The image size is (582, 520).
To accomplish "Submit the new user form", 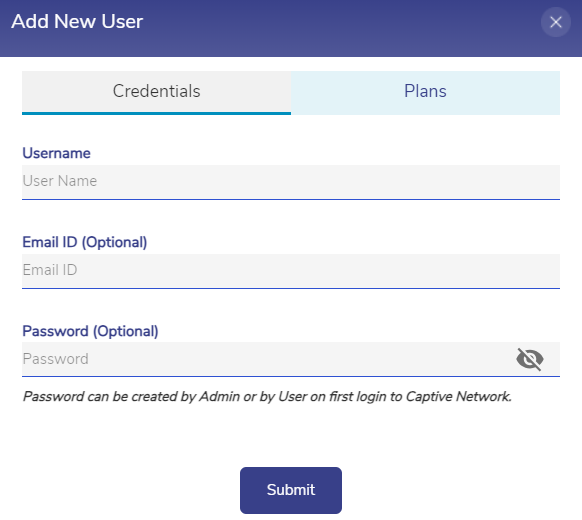I will tap(291, 490).
